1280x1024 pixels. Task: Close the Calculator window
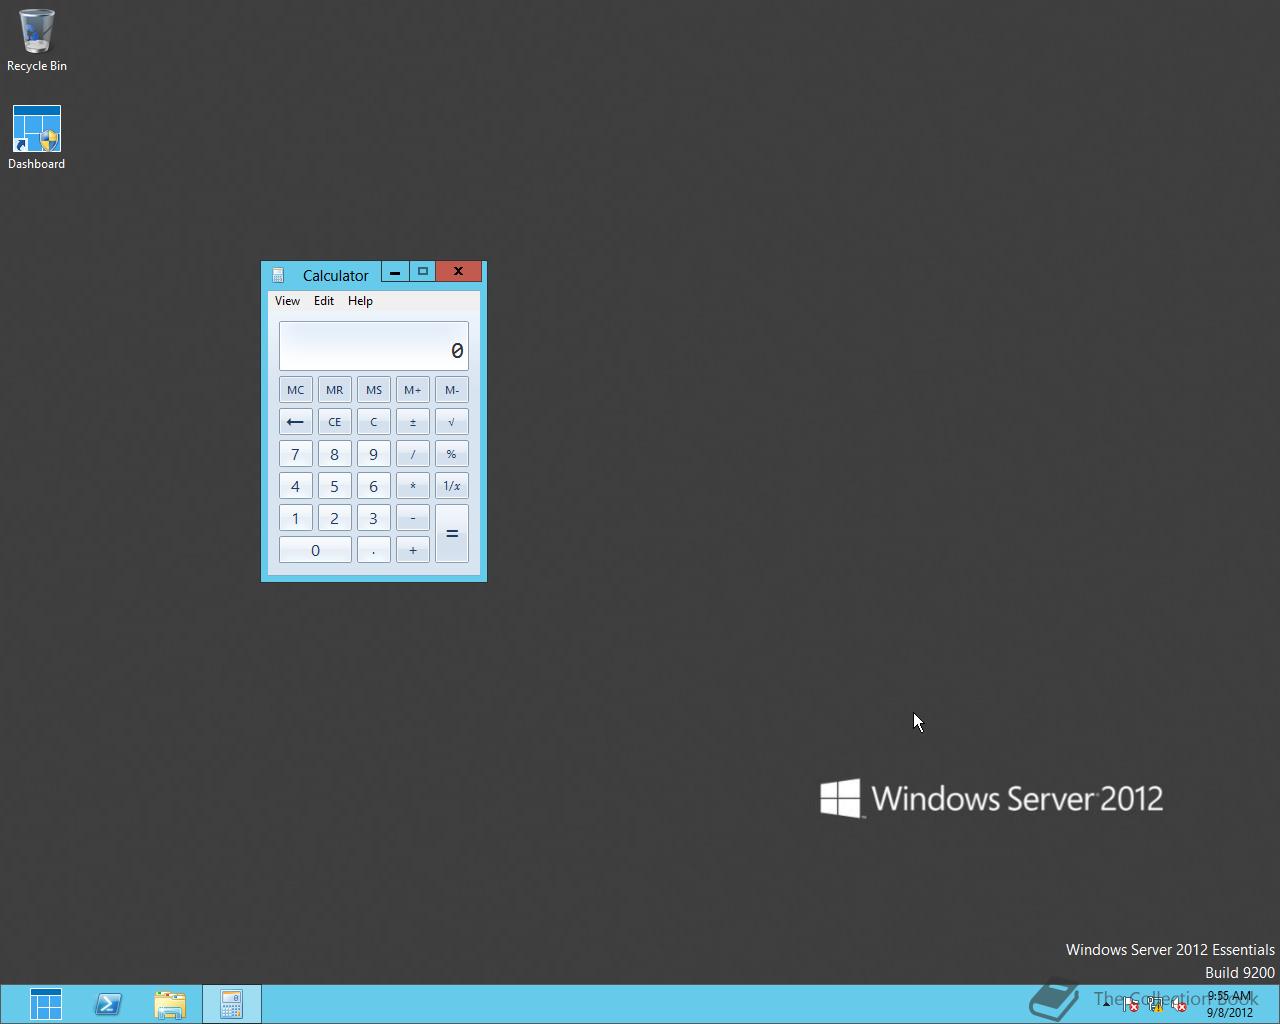click(x=459, y=272)
